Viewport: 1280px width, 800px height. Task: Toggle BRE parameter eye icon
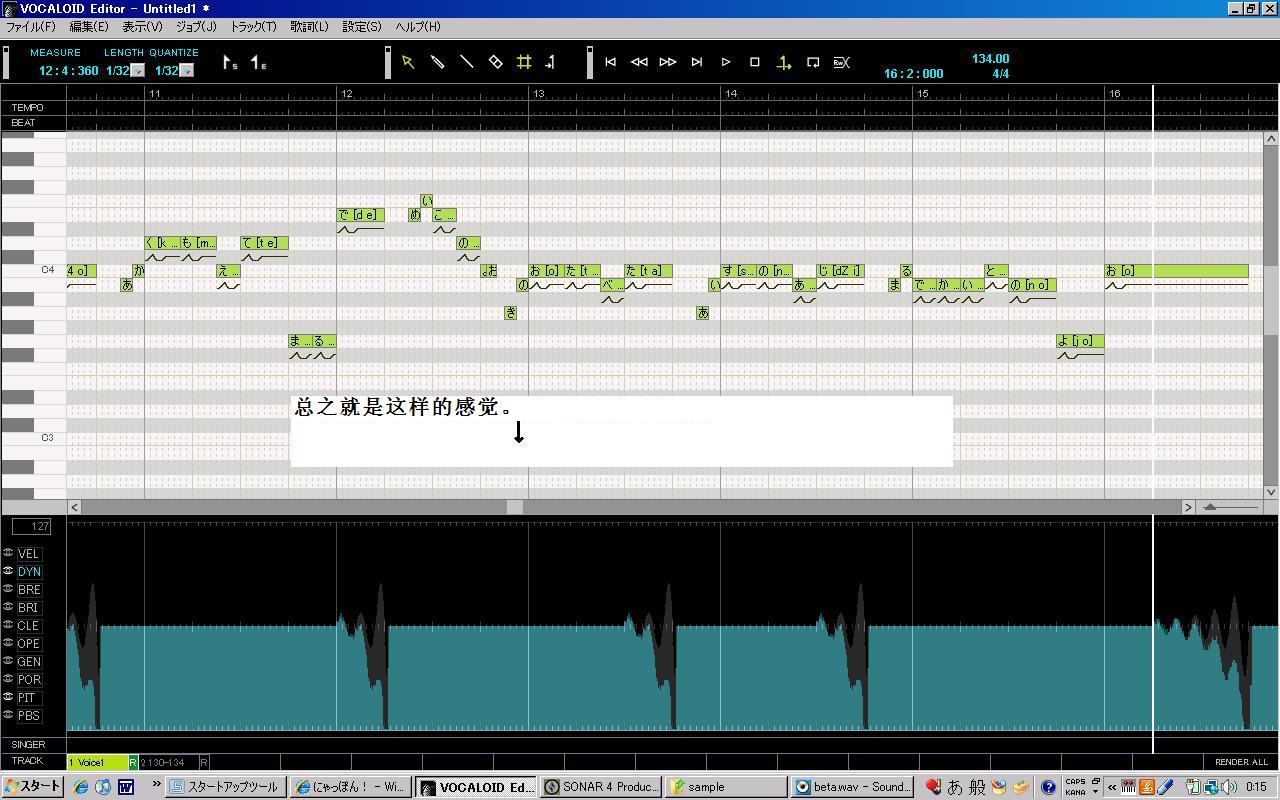click(8, 589)
